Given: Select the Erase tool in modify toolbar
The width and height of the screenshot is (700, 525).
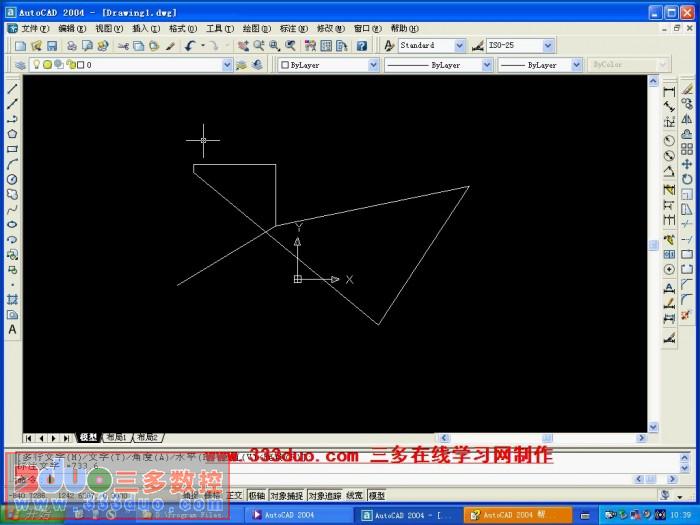Looking at the screenshot, I should [x=687, y=89].
